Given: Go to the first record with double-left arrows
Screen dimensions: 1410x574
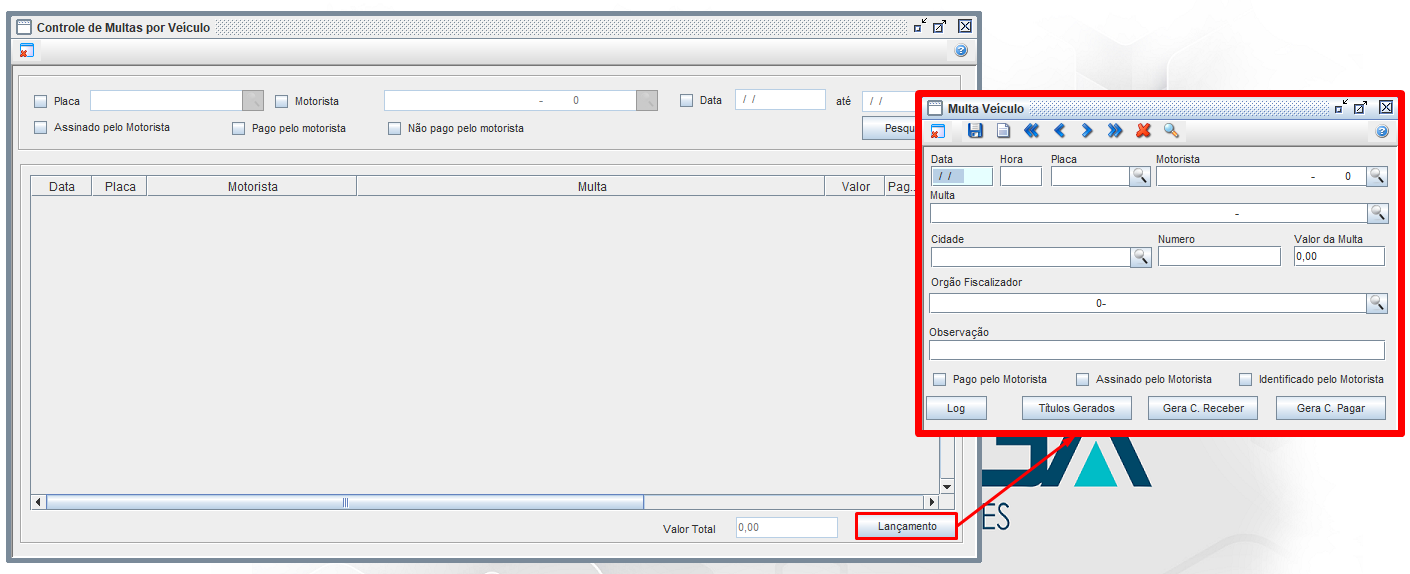Looking at the screenshot, I should pos(1031,131).
